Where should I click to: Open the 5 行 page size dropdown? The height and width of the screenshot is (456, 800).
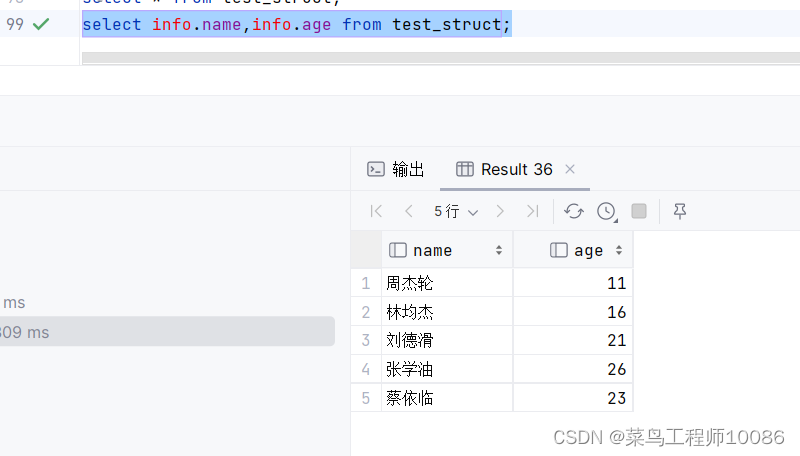456,211
